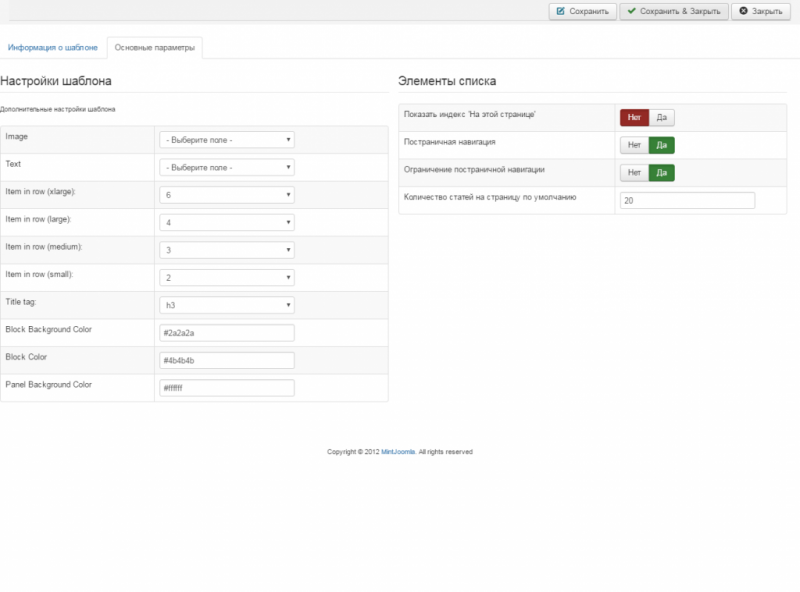Click the Сохранить save button
800x592 pixels.
point(582,11)
